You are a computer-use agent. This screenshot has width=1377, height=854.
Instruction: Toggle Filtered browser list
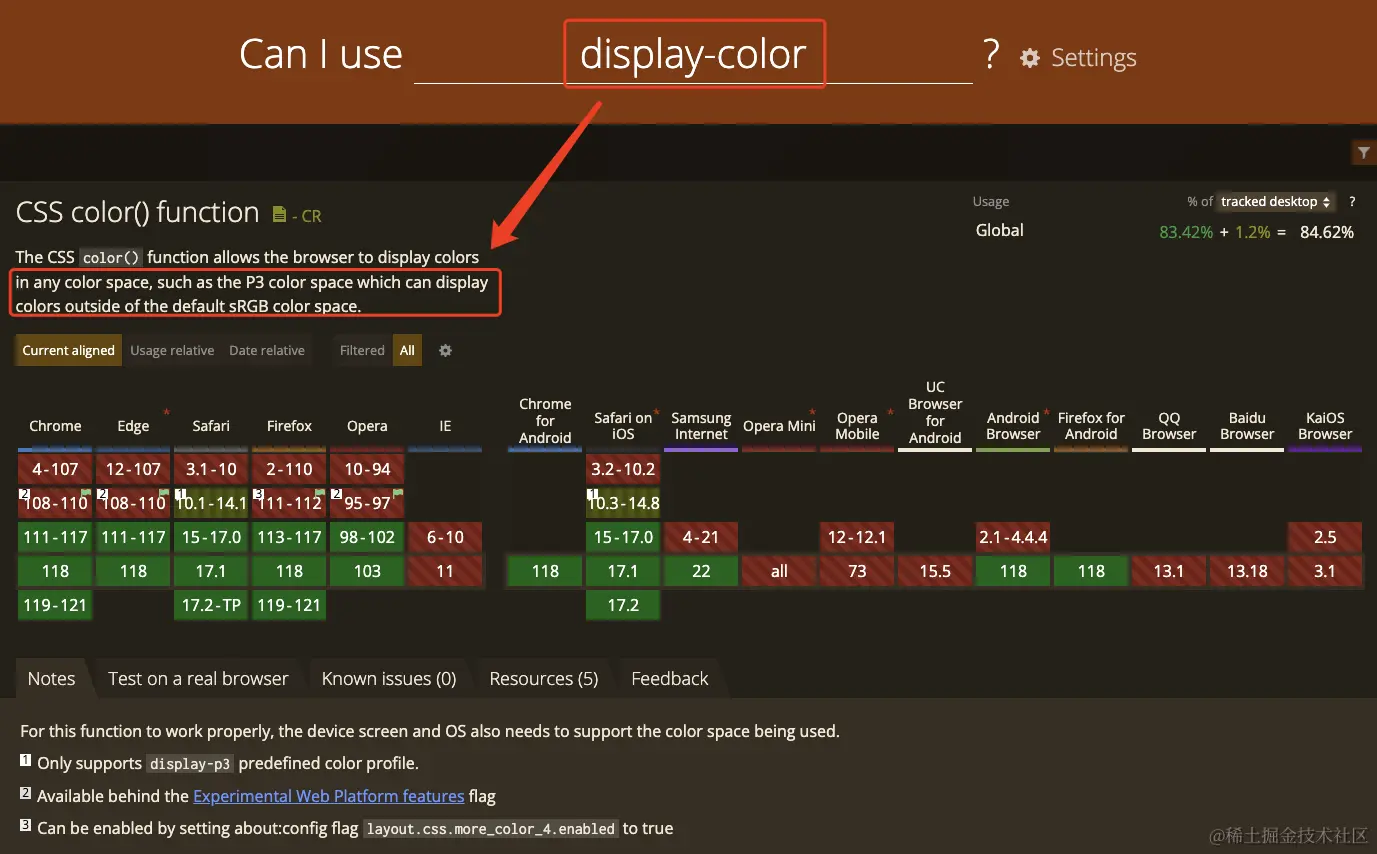tap(362, 350)
